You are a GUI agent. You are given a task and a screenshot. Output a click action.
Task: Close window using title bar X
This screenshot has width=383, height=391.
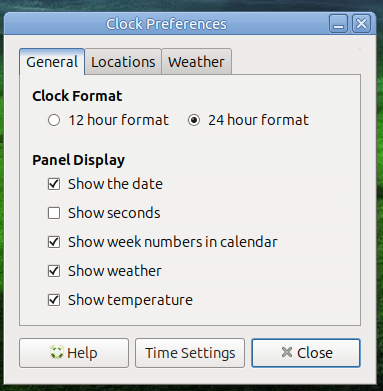[361, 24]
